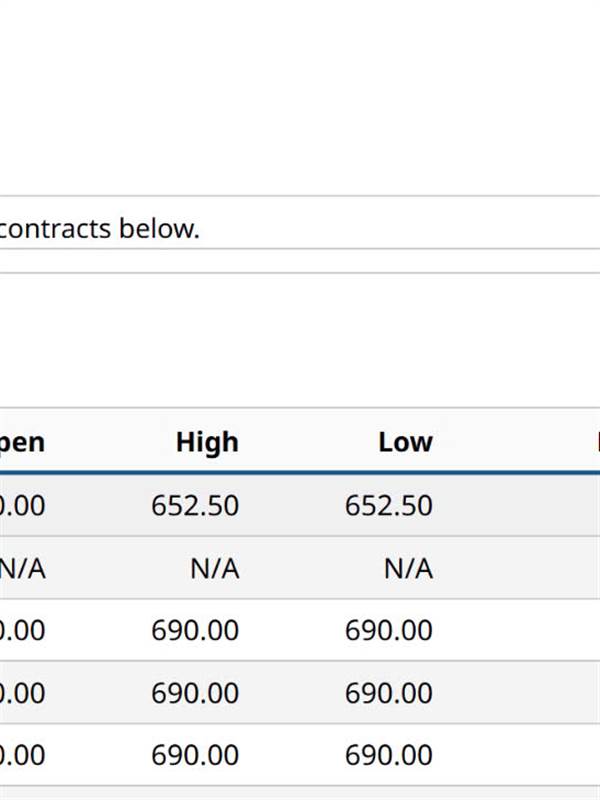
Task: Select Low 690.00 in the last row
Action: (389, 755)
